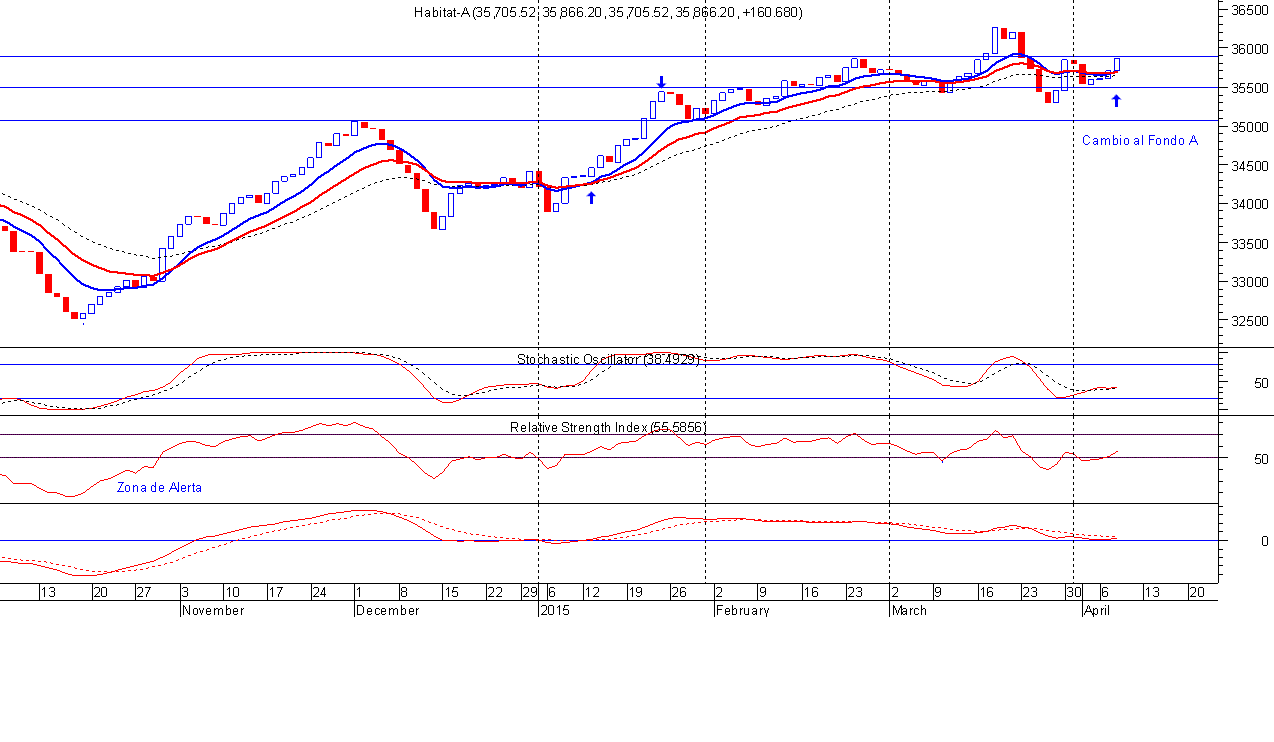Click date tick 12 in January 2015

(592, 592)
